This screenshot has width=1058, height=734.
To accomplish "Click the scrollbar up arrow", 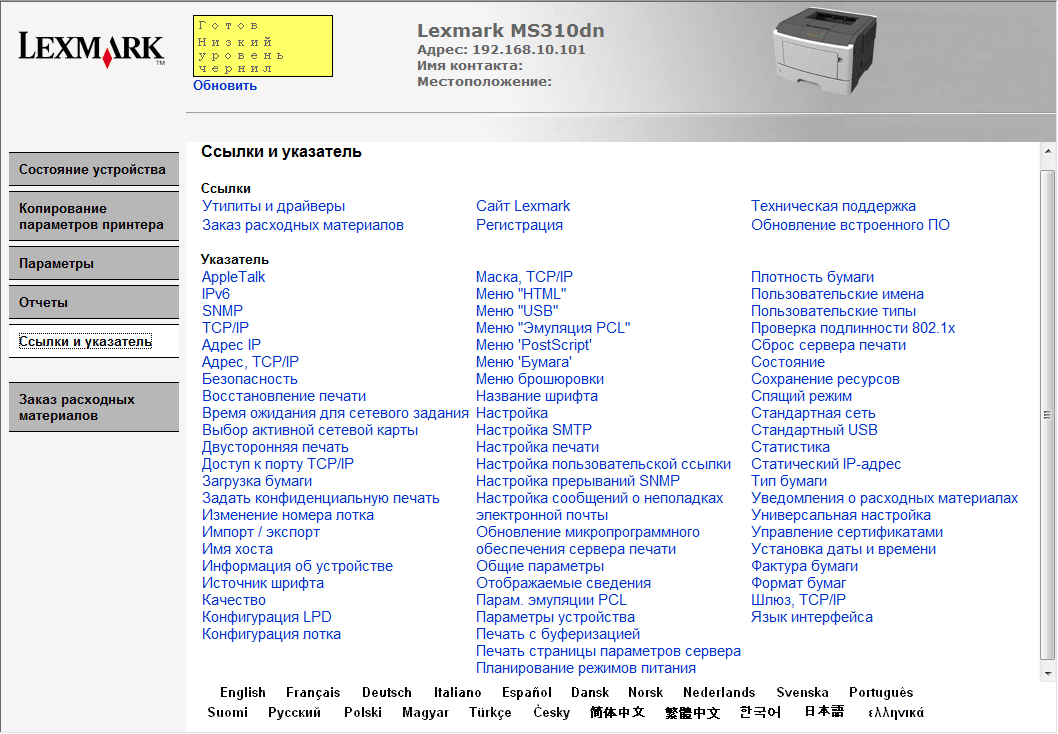I will click(x=1048, y=151).
